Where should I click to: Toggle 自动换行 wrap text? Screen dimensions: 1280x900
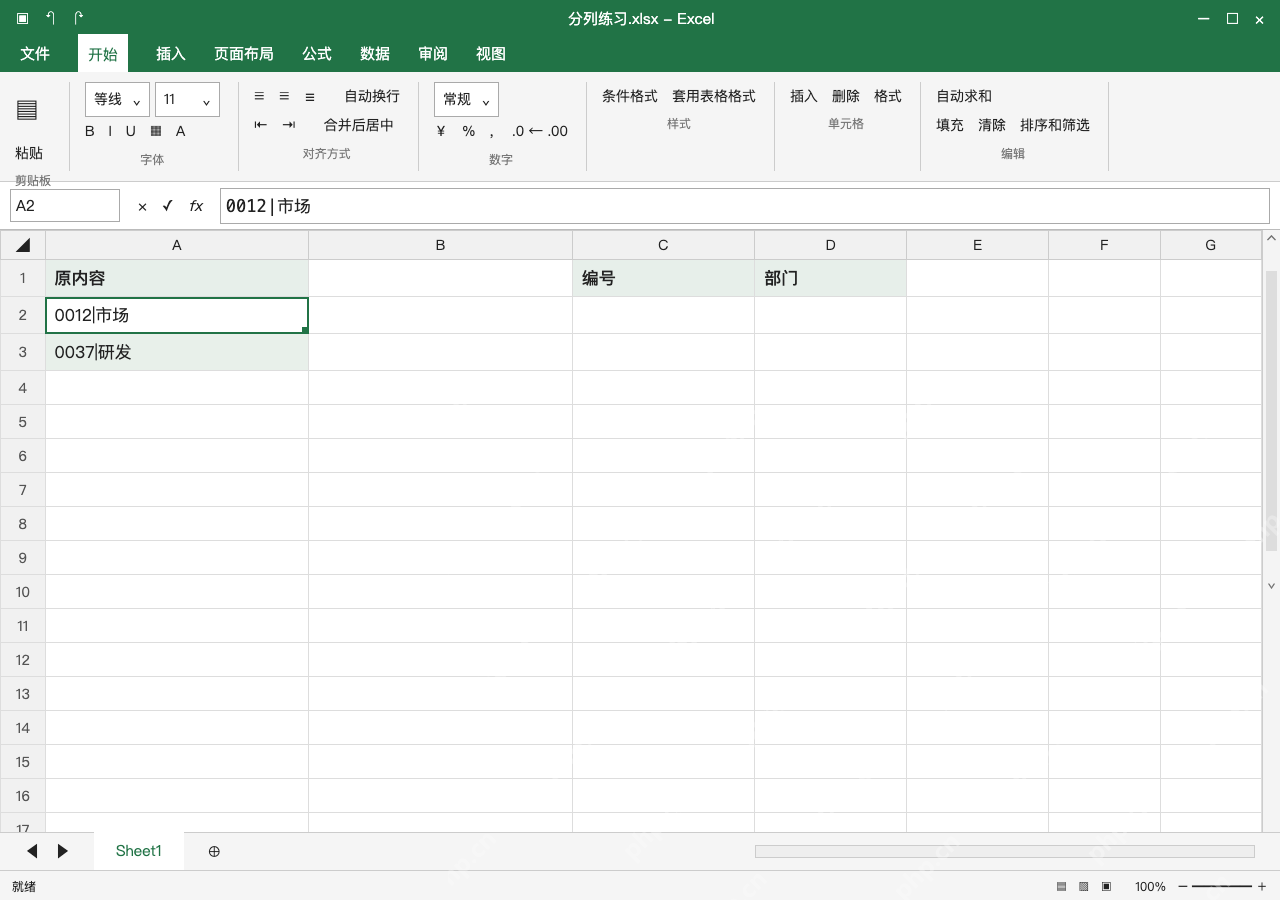coord(372,96)
